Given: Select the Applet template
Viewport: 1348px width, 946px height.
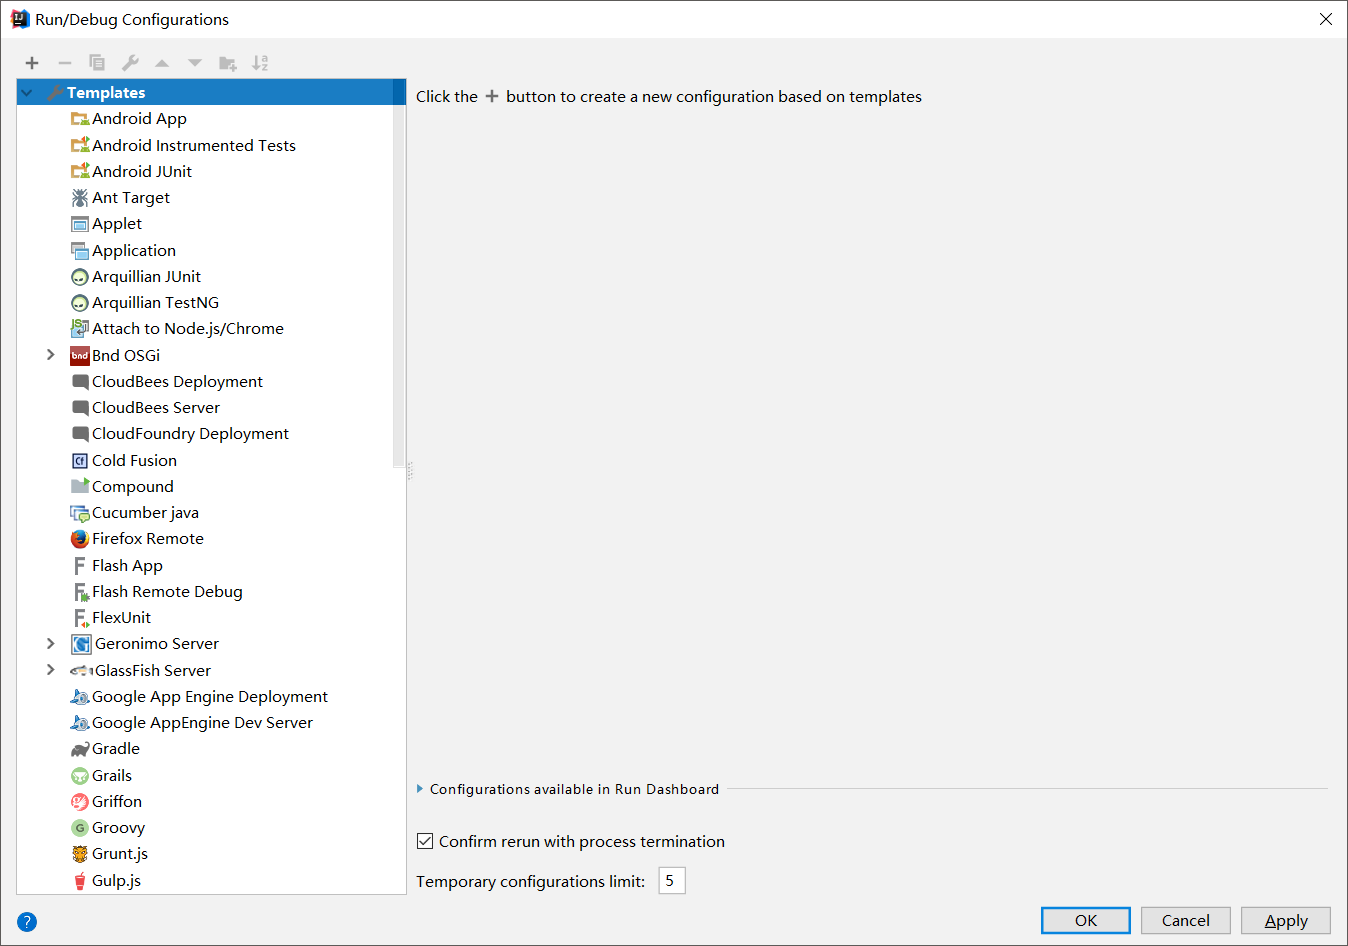Looking at the screenshot, I should (117, 224).
